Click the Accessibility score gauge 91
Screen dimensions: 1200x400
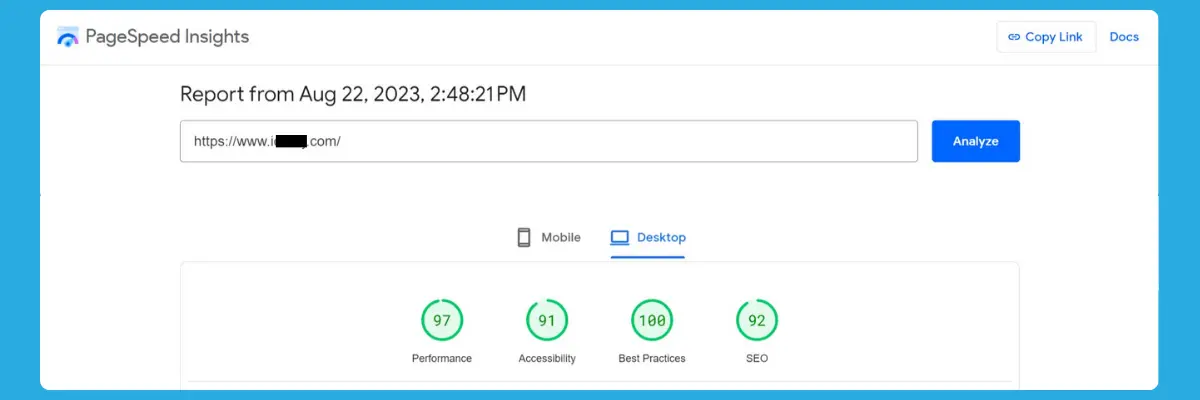(547, 320)
